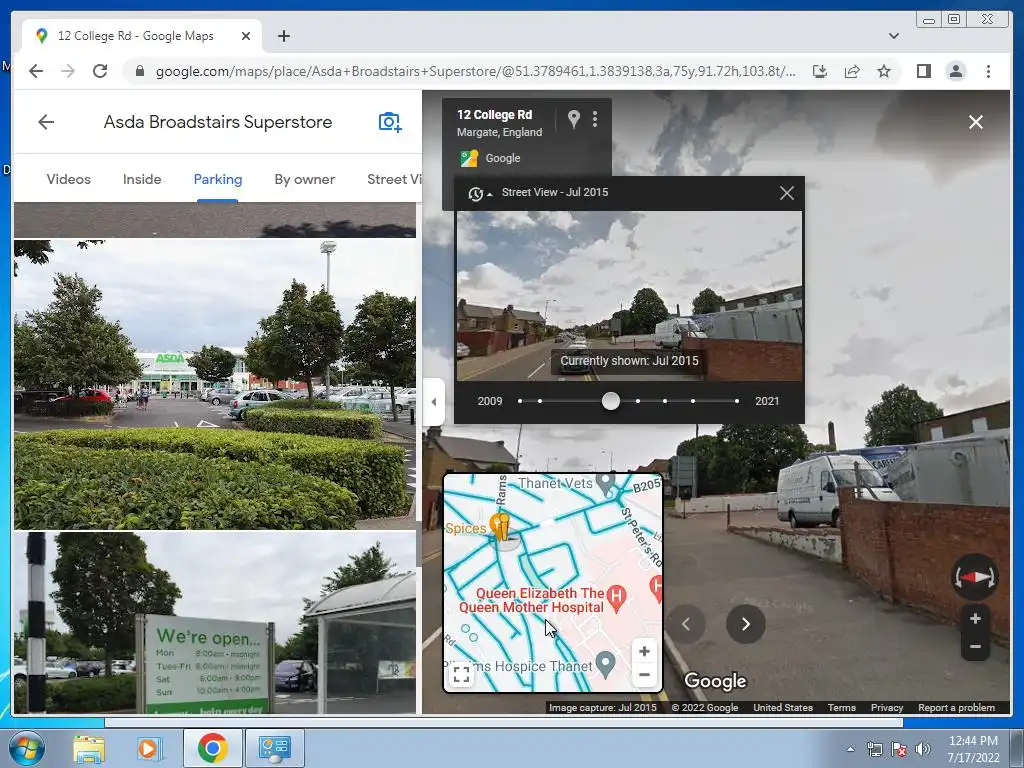
Task: Select the 2021 timeline point
Action: click(x=737, y=401)
